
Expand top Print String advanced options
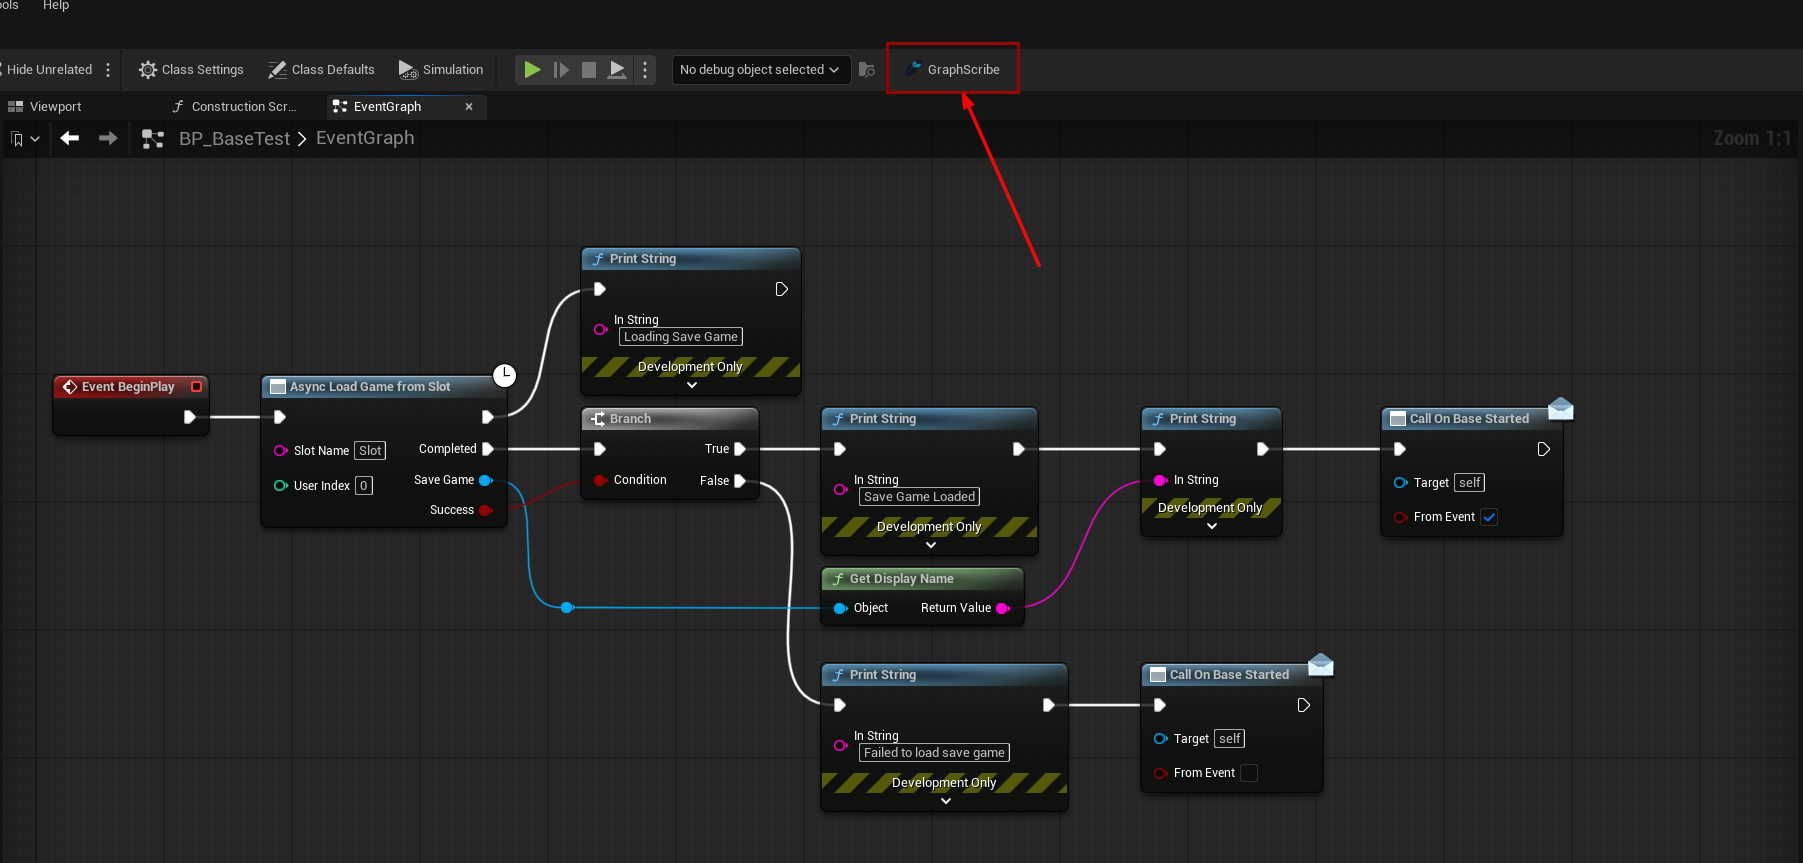[692, 385]
